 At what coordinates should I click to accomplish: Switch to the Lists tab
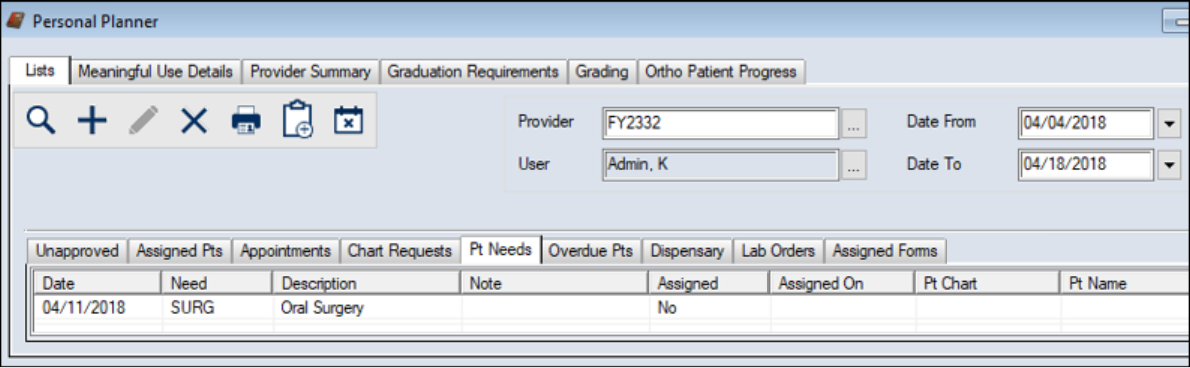(40, 71)
